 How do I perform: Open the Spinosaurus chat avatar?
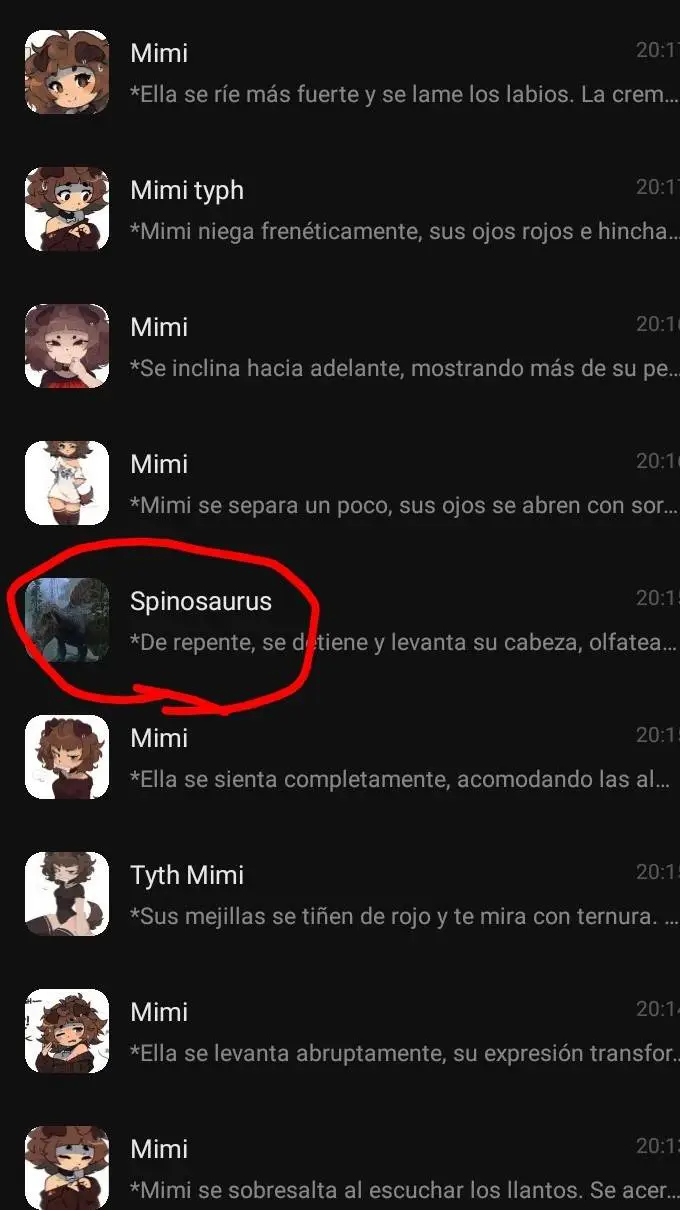67,620
